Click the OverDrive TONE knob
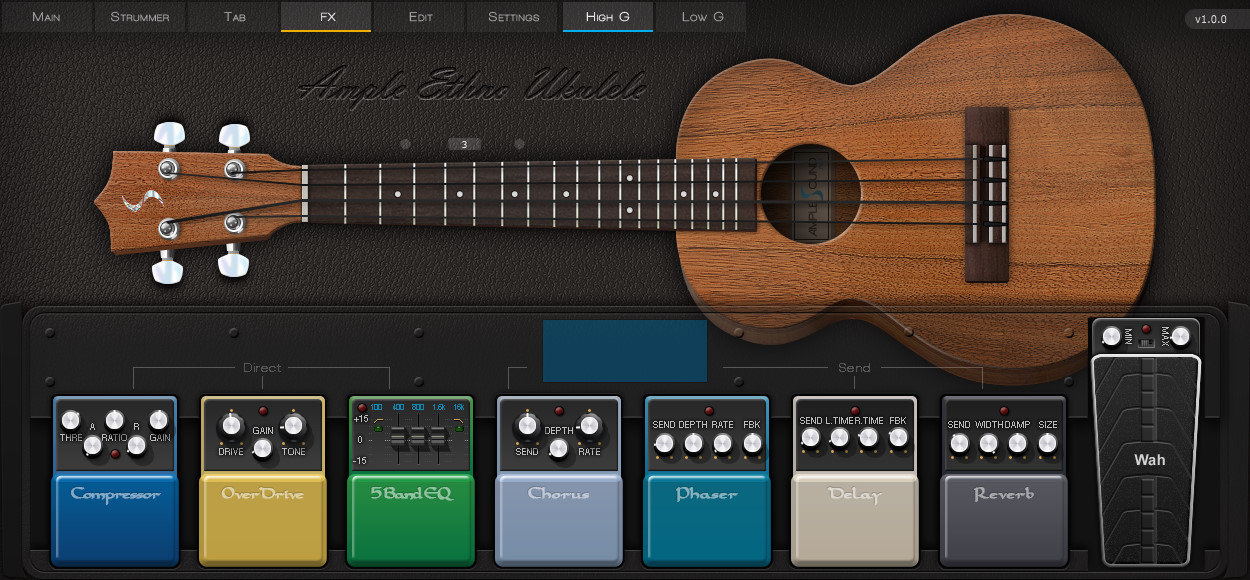The width and height of the screenshot is (1250, 580). tap(294, 426)
